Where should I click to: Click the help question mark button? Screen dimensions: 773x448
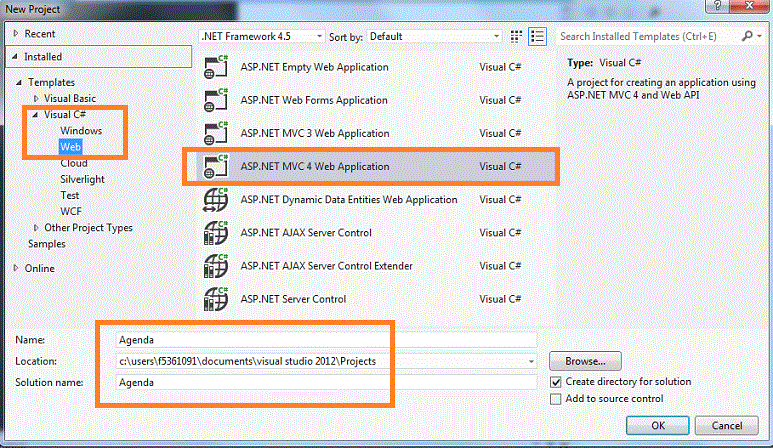(717, 5)
